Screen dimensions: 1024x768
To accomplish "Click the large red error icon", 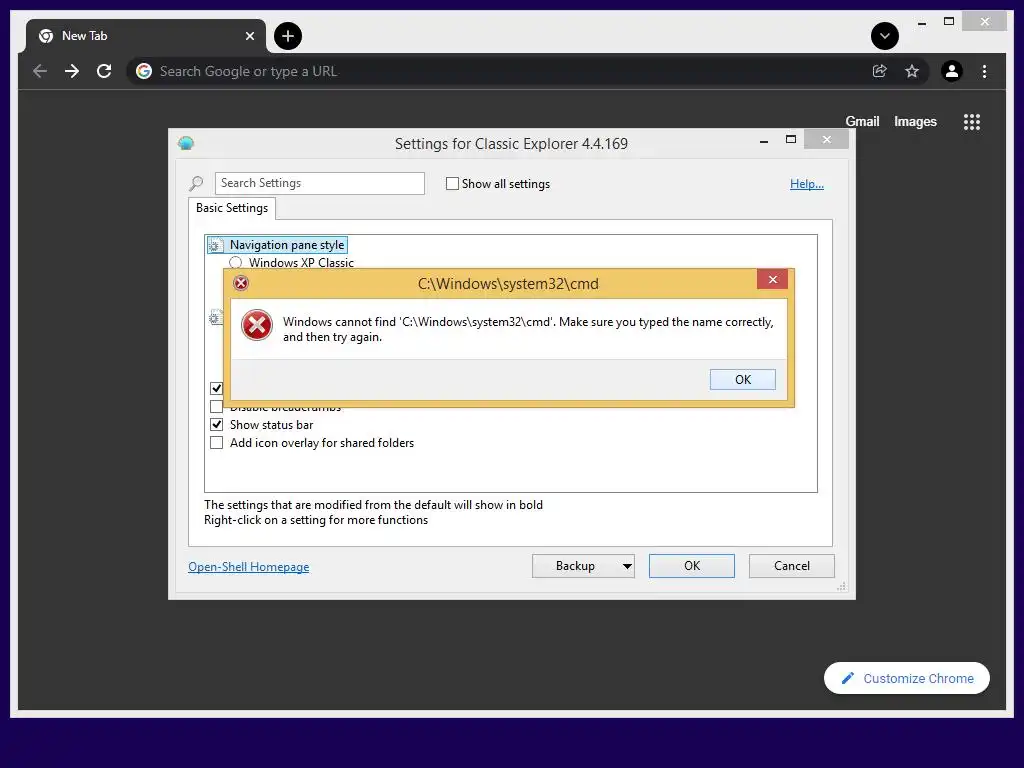I will (x=257, y=325).
